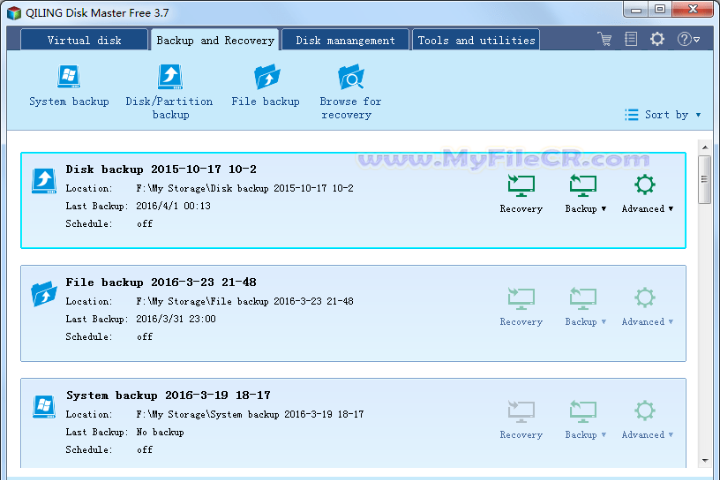
Task: Click the scrollbar up arrow
Action: pos(705,147)
